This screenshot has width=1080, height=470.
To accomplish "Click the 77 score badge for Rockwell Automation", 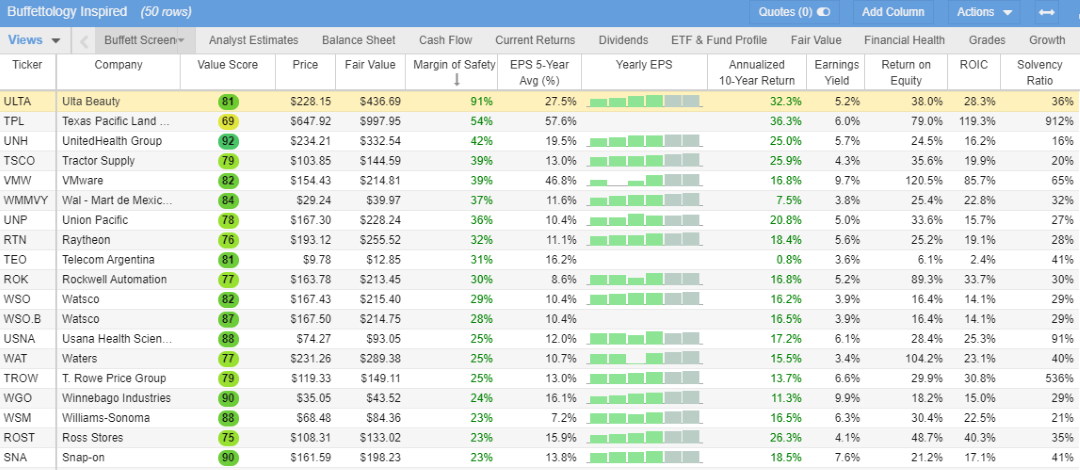I will click(228, 280).
